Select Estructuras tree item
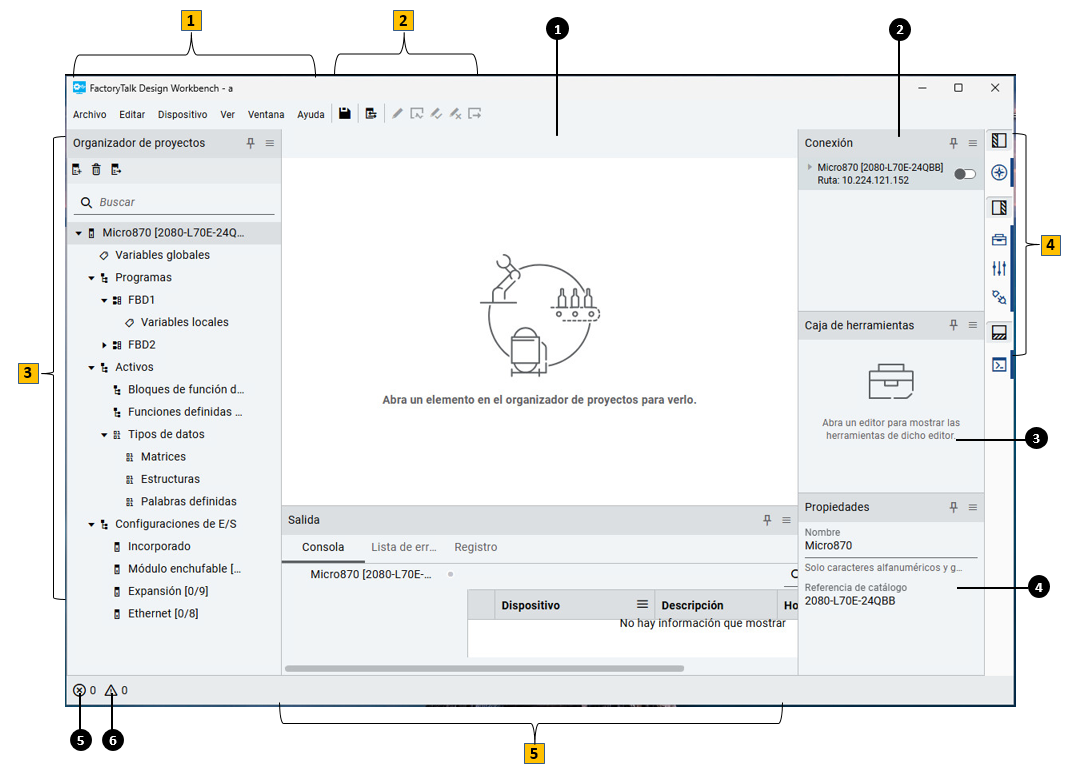This screenshot has width=1065, height=768. click(x=170, y=479)
